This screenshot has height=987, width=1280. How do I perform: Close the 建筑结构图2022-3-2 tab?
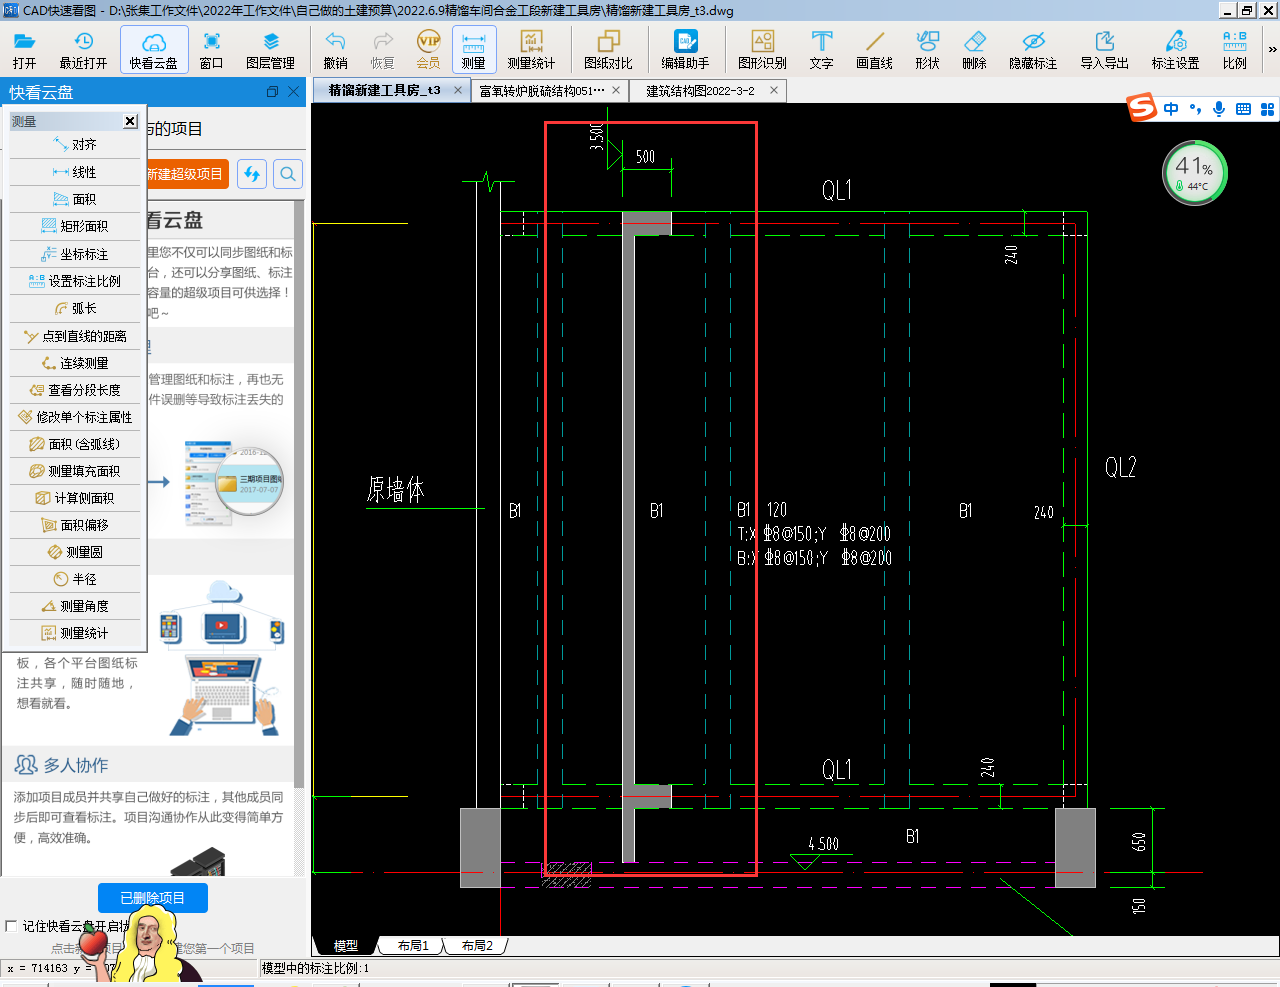click(774, 90)
